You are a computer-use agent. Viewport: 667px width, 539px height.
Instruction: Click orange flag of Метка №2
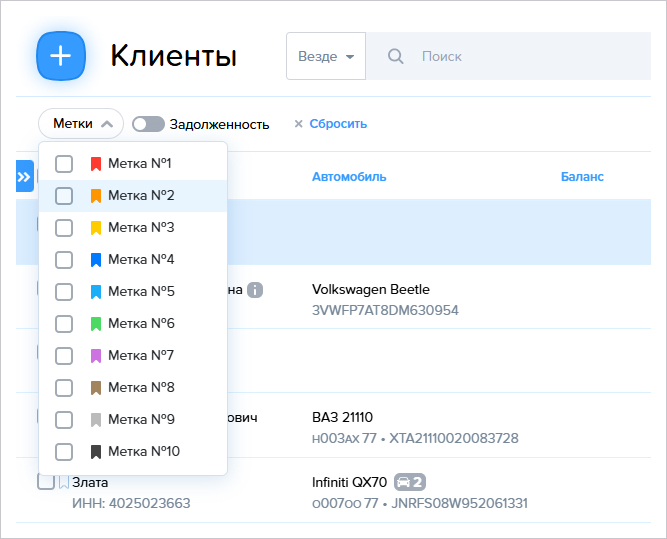coord(96,196)
